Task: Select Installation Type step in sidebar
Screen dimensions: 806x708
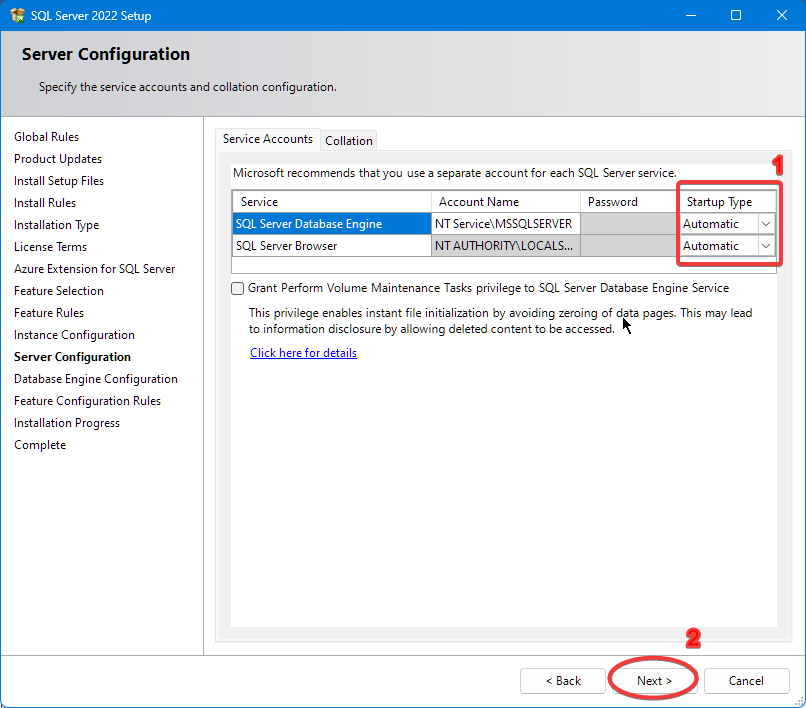Action: pyautogui.click(x=56, y=225)
